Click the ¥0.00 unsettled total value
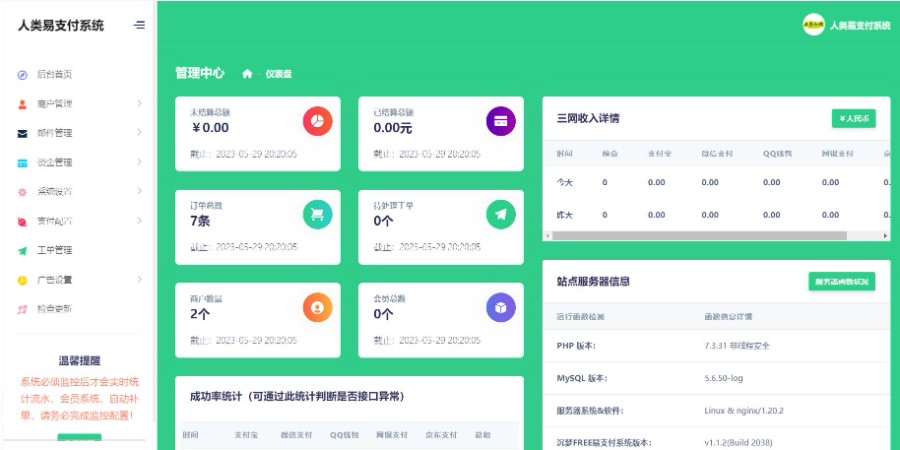 (x=210, y=127)
